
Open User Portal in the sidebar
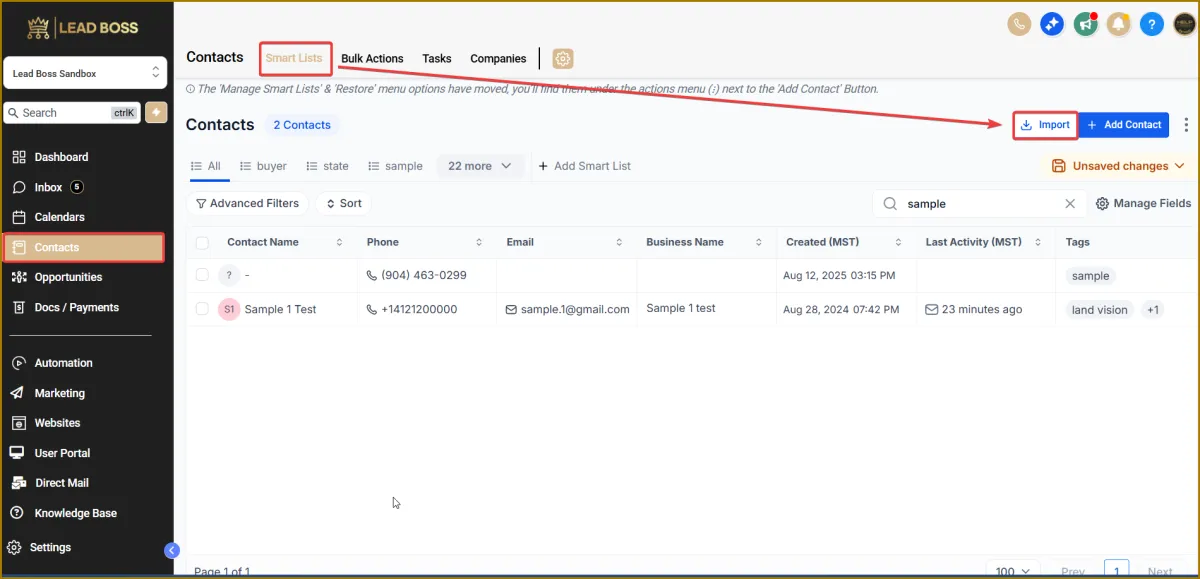[84, 453]
